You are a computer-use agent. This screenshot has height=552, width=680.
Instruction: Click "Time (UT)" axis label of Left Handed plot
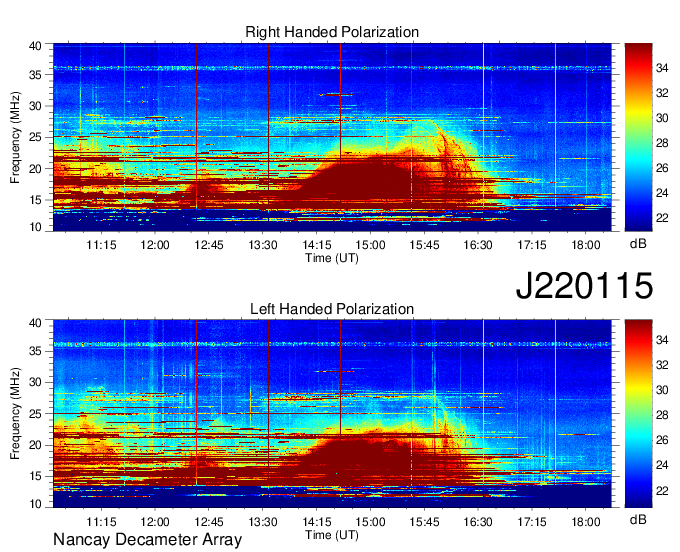click(332, 535)
